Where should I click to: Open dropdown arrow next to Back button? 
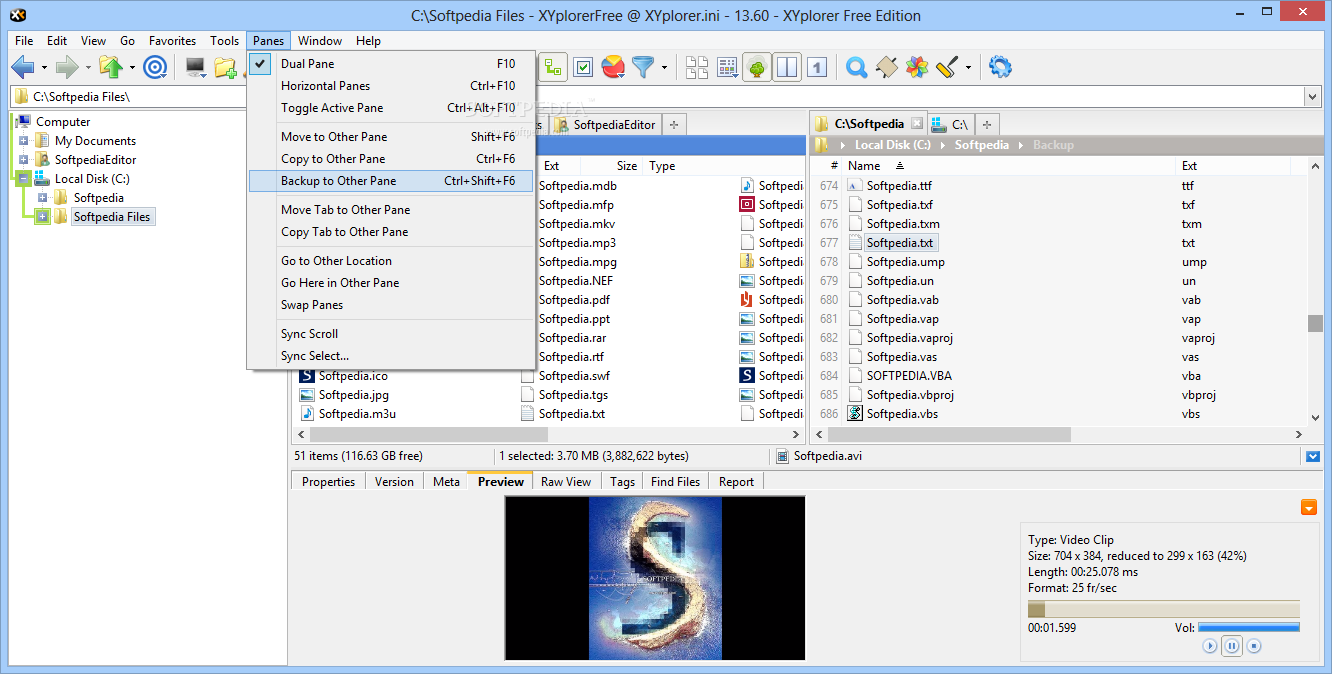point(44,68)
